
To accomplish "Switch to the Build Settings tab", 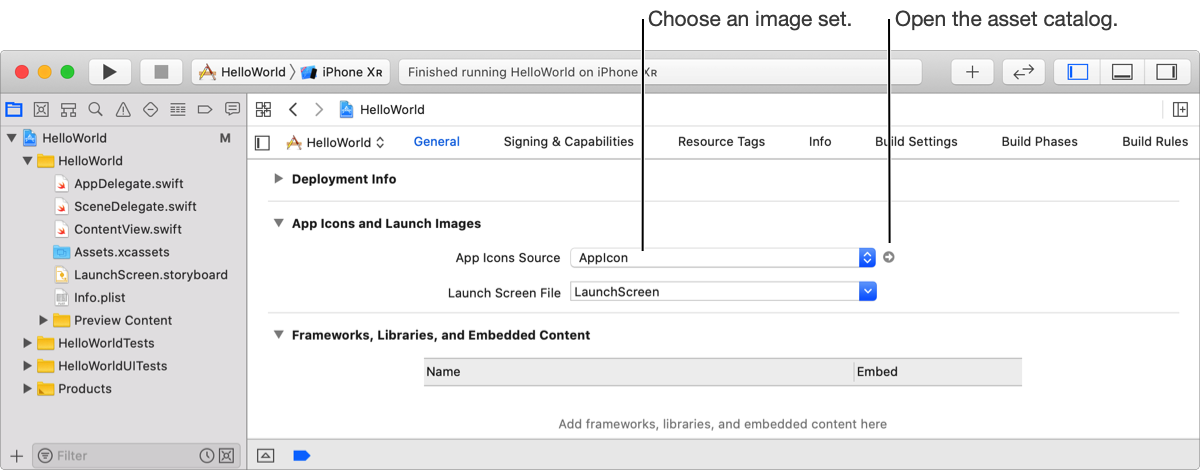I will click(x=916, y=142).
